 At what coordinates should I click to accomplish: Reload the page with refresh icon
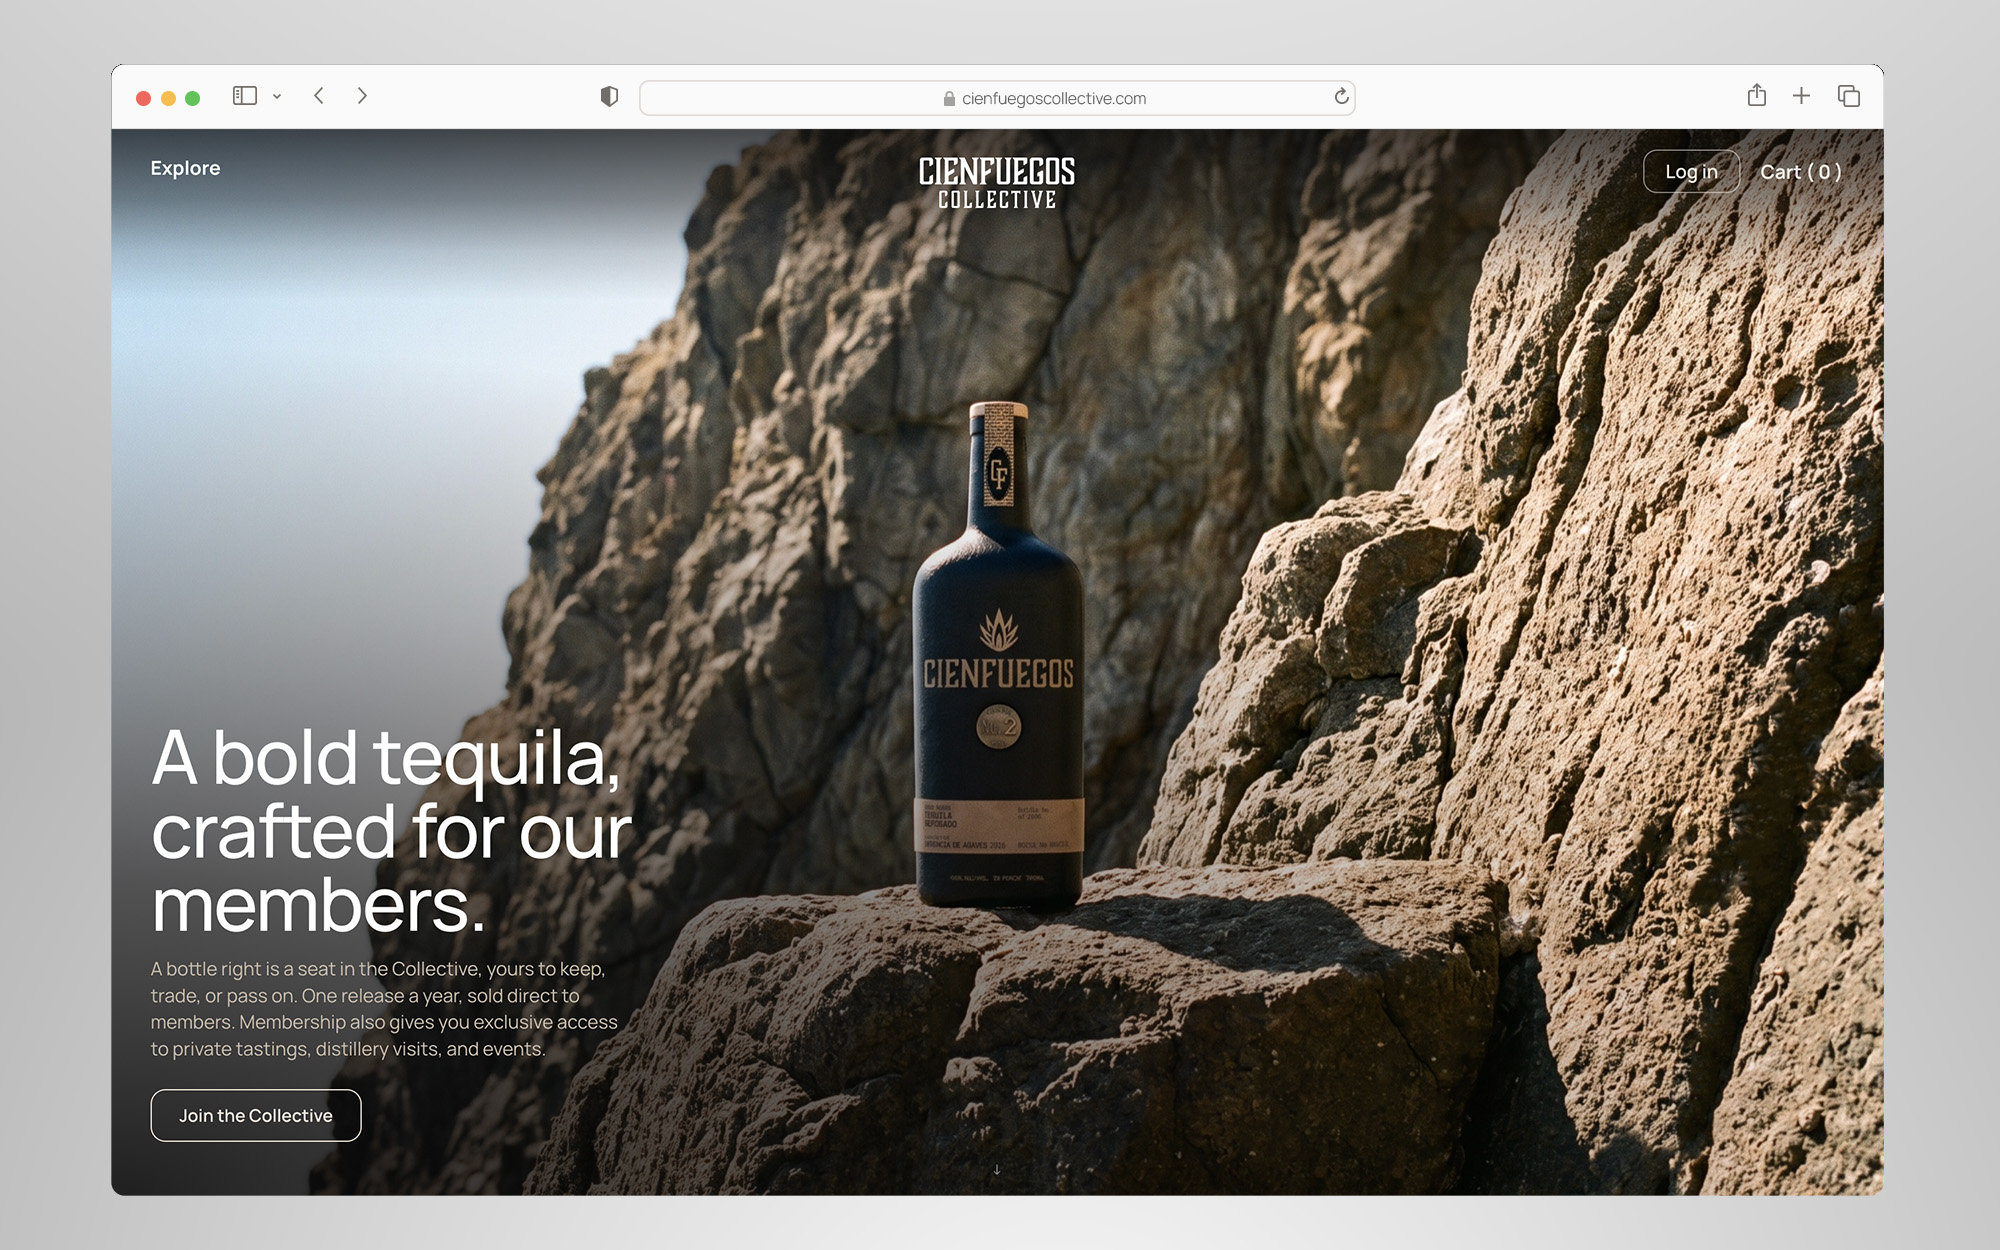(x=1341, y=97)
